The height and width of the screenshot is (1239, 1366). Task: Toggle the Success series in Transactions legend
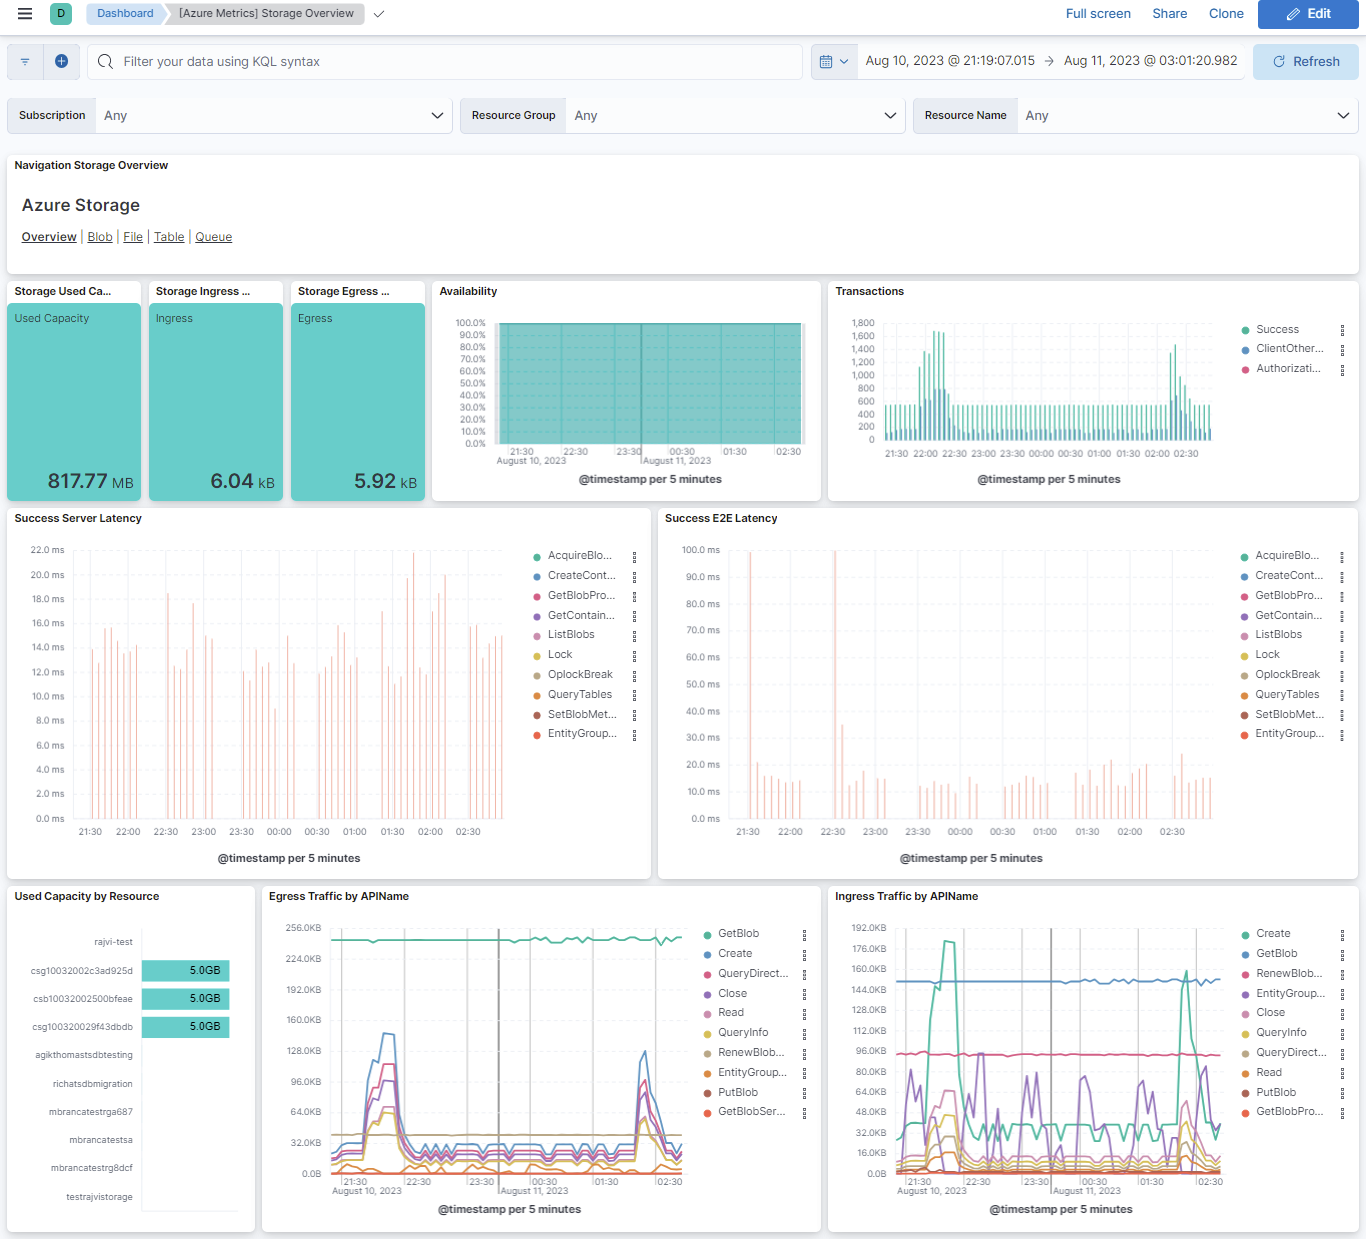click(x=1277, y=330)
